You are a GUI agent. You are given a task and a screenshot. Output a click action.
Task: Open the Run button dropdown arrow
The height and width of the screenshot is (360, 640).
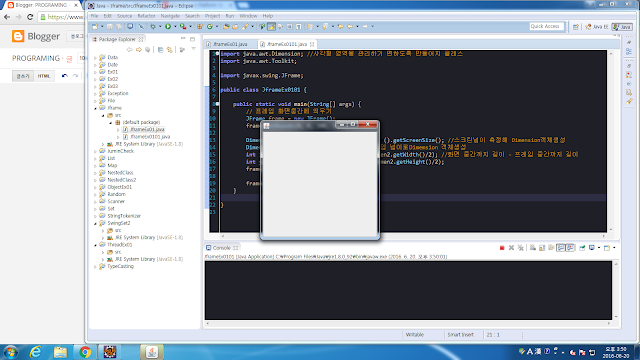(175, 27)
